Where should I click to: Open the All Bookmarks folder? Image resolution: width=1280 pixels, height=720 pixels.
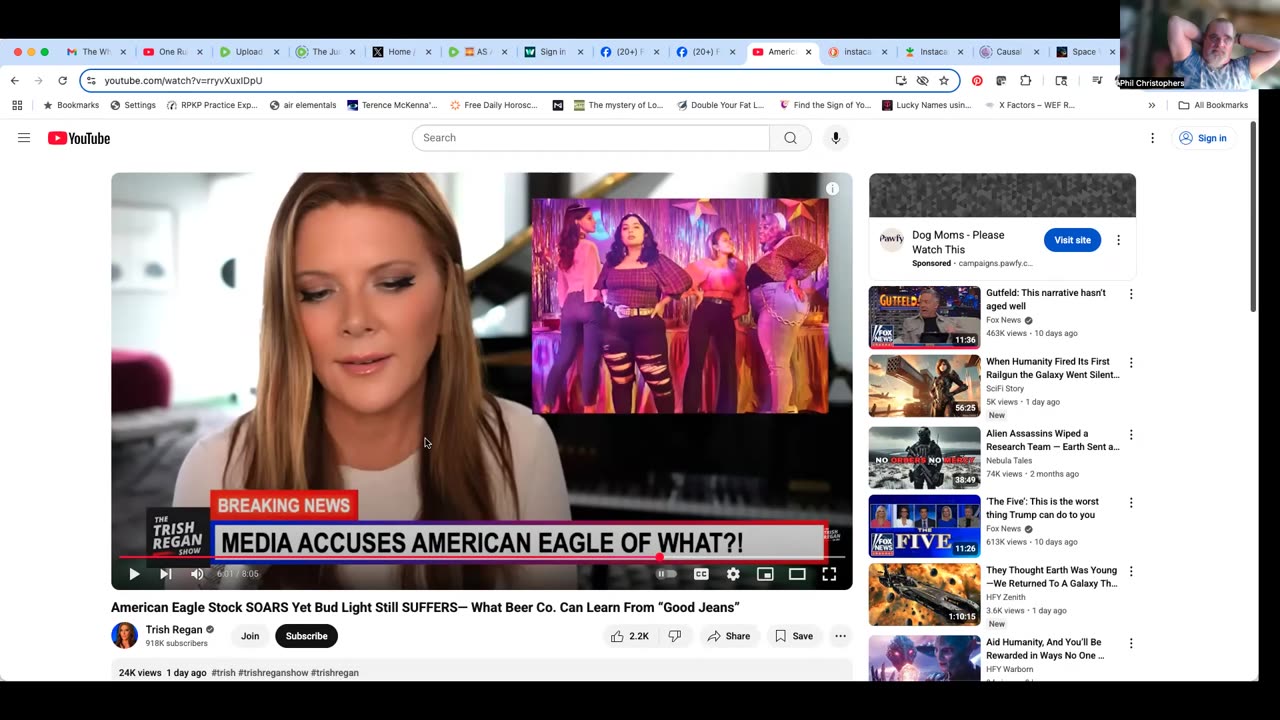1213,105
